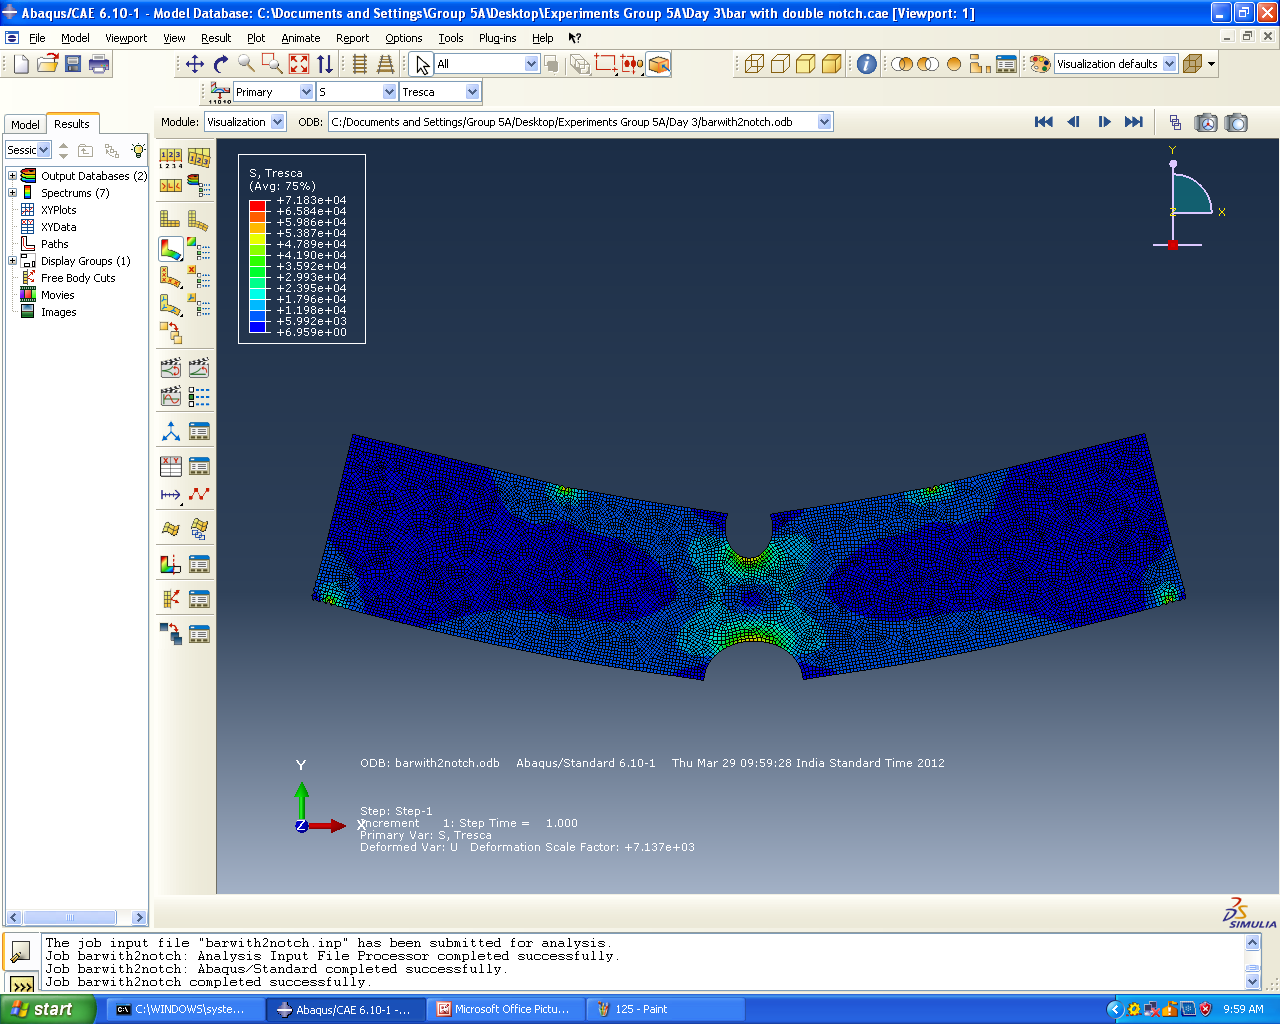Open Common Plot Options icon
The width and height of the screenshot is (1280, 1024).
170,157
